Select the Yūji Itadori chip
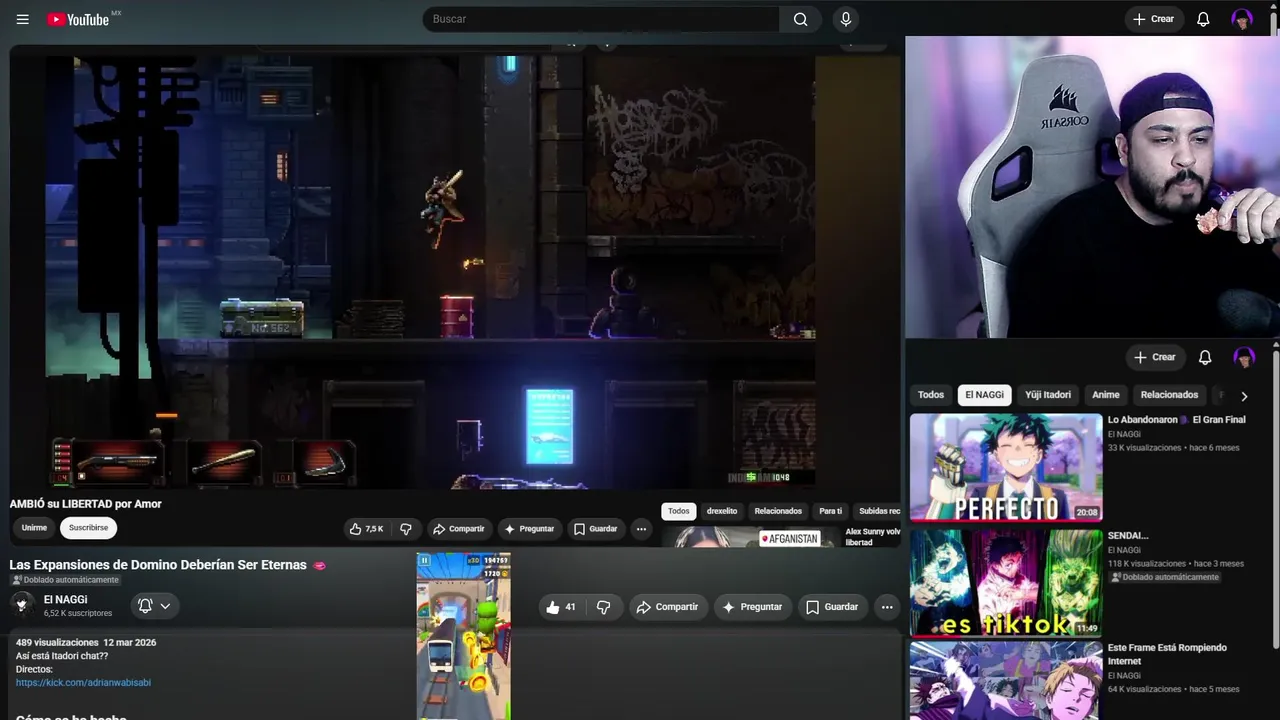This screenshot has height=720, width=1280. (x=1048, y=395)
